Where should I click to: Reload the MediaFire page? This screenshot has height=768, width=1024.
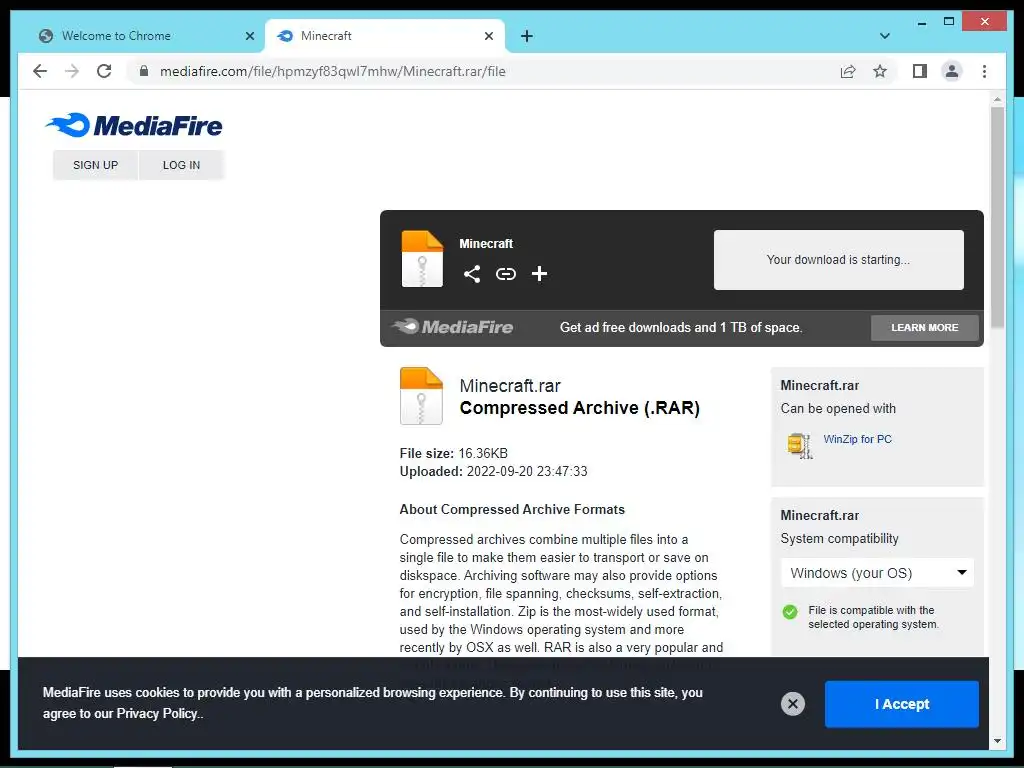pos(104,71)
